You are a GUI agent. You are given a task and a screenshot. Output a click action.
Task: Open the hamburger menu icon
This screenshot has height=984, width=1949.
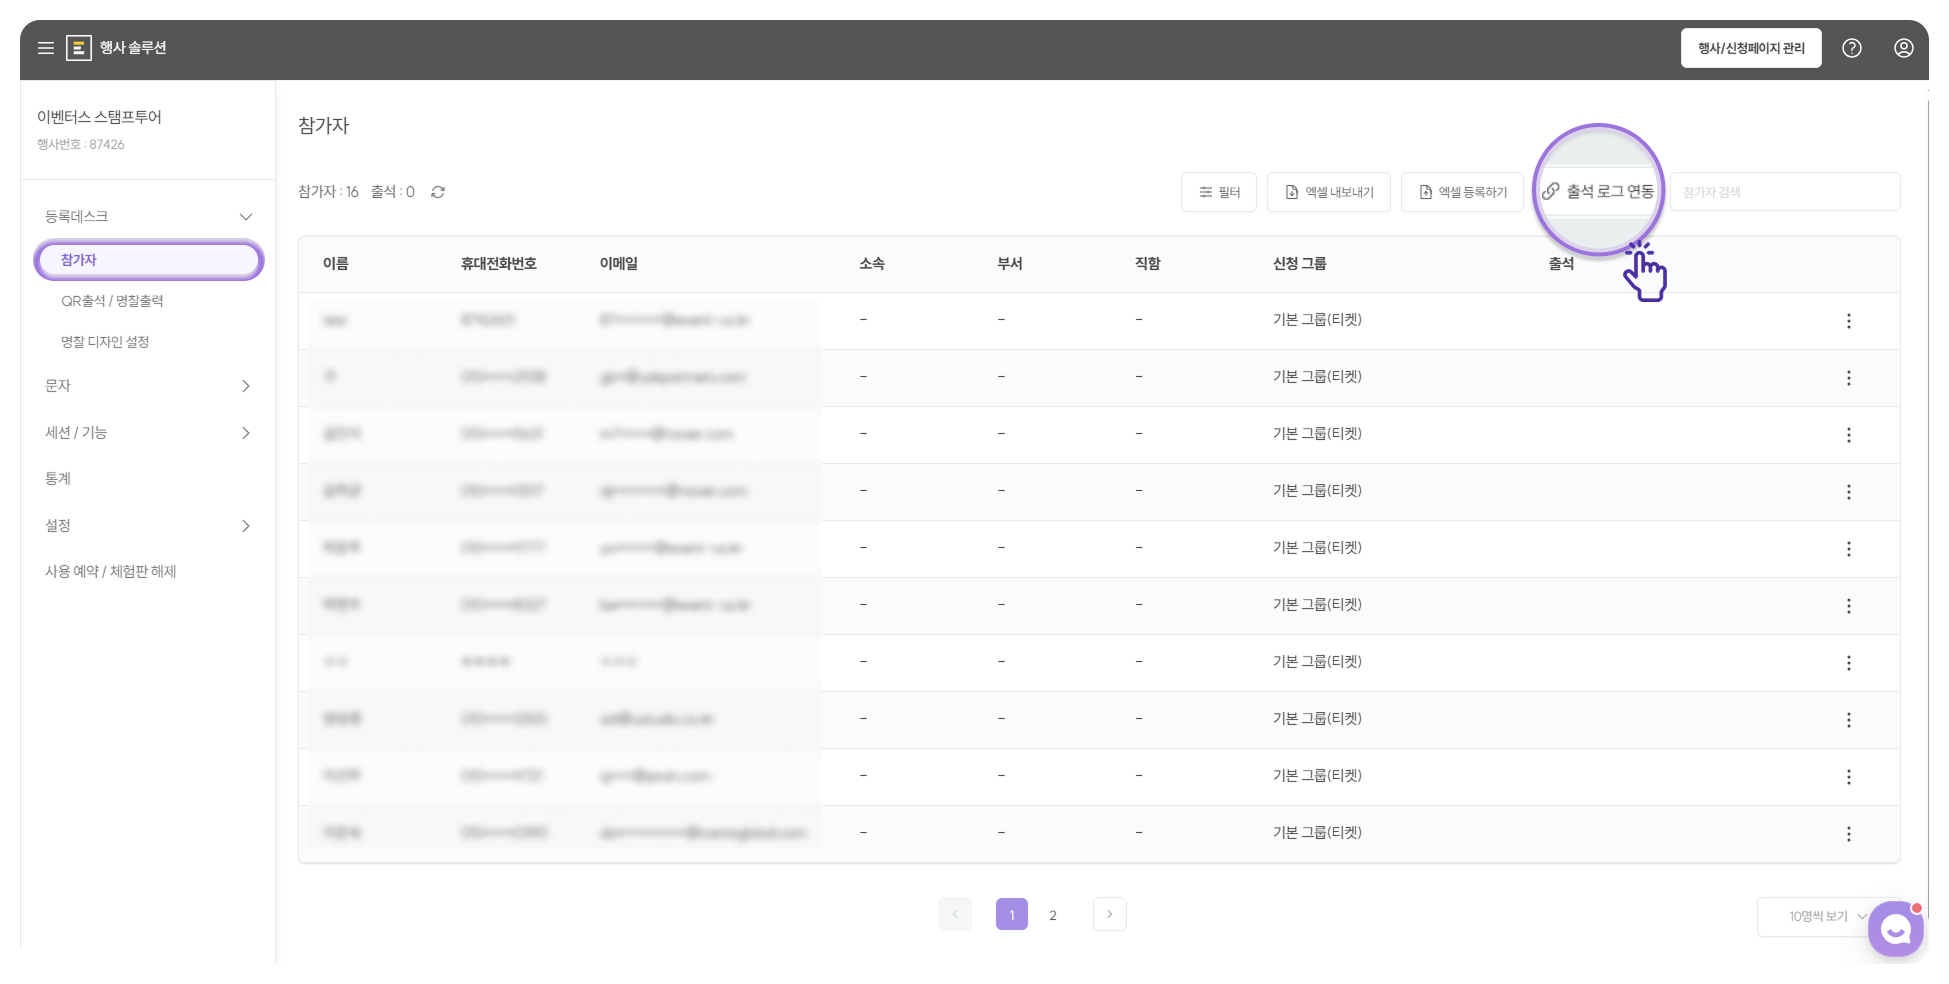[x=46, y=48]
